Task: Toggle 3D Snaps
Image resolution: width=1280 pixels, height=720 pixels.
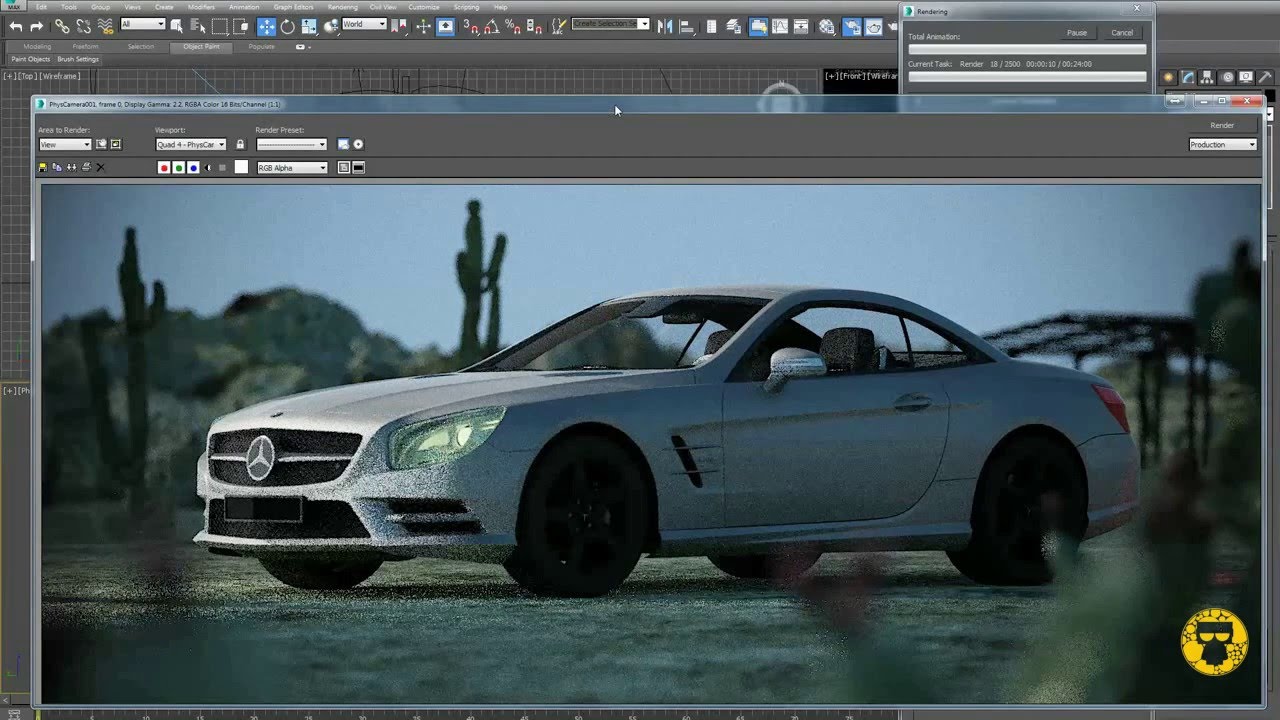Action: click(471, 26)
